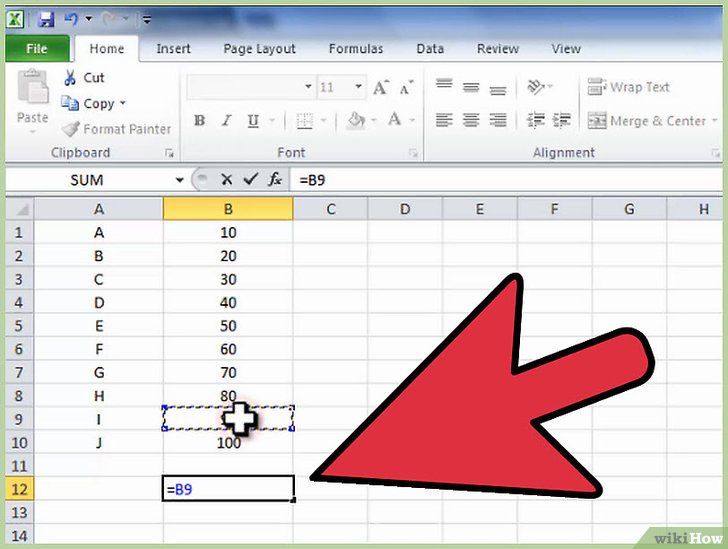Click the Bottom Align icon

(498, 89)
